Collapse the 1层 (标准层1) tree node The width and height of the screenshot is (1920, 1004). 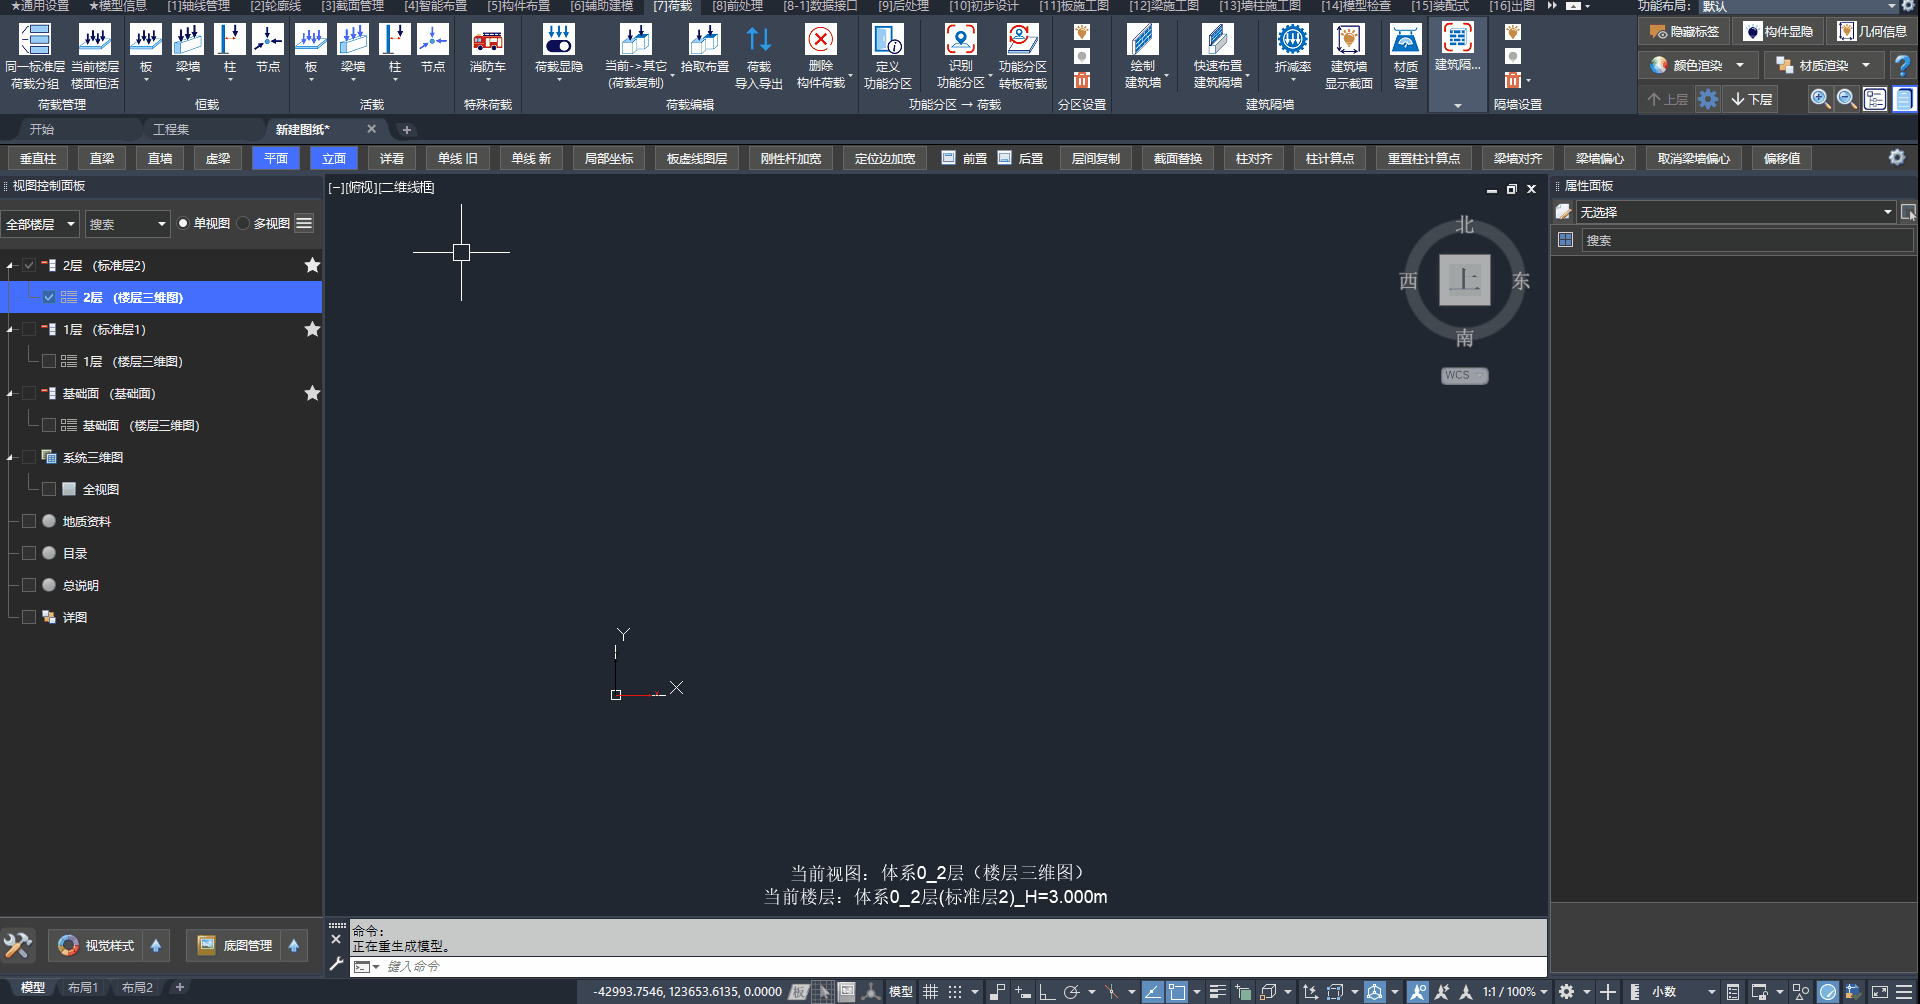[10, 329]
